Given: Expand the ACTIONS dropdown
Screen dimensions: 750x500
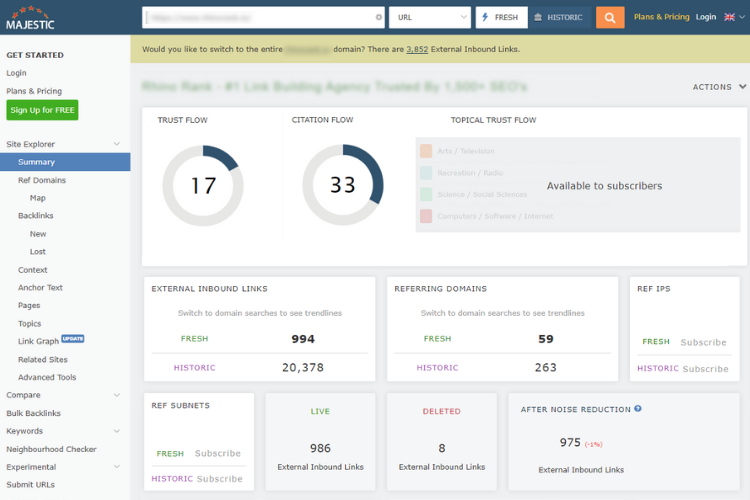Looking at the screenshot, I should pyautogui.click(x=719, y=87).
